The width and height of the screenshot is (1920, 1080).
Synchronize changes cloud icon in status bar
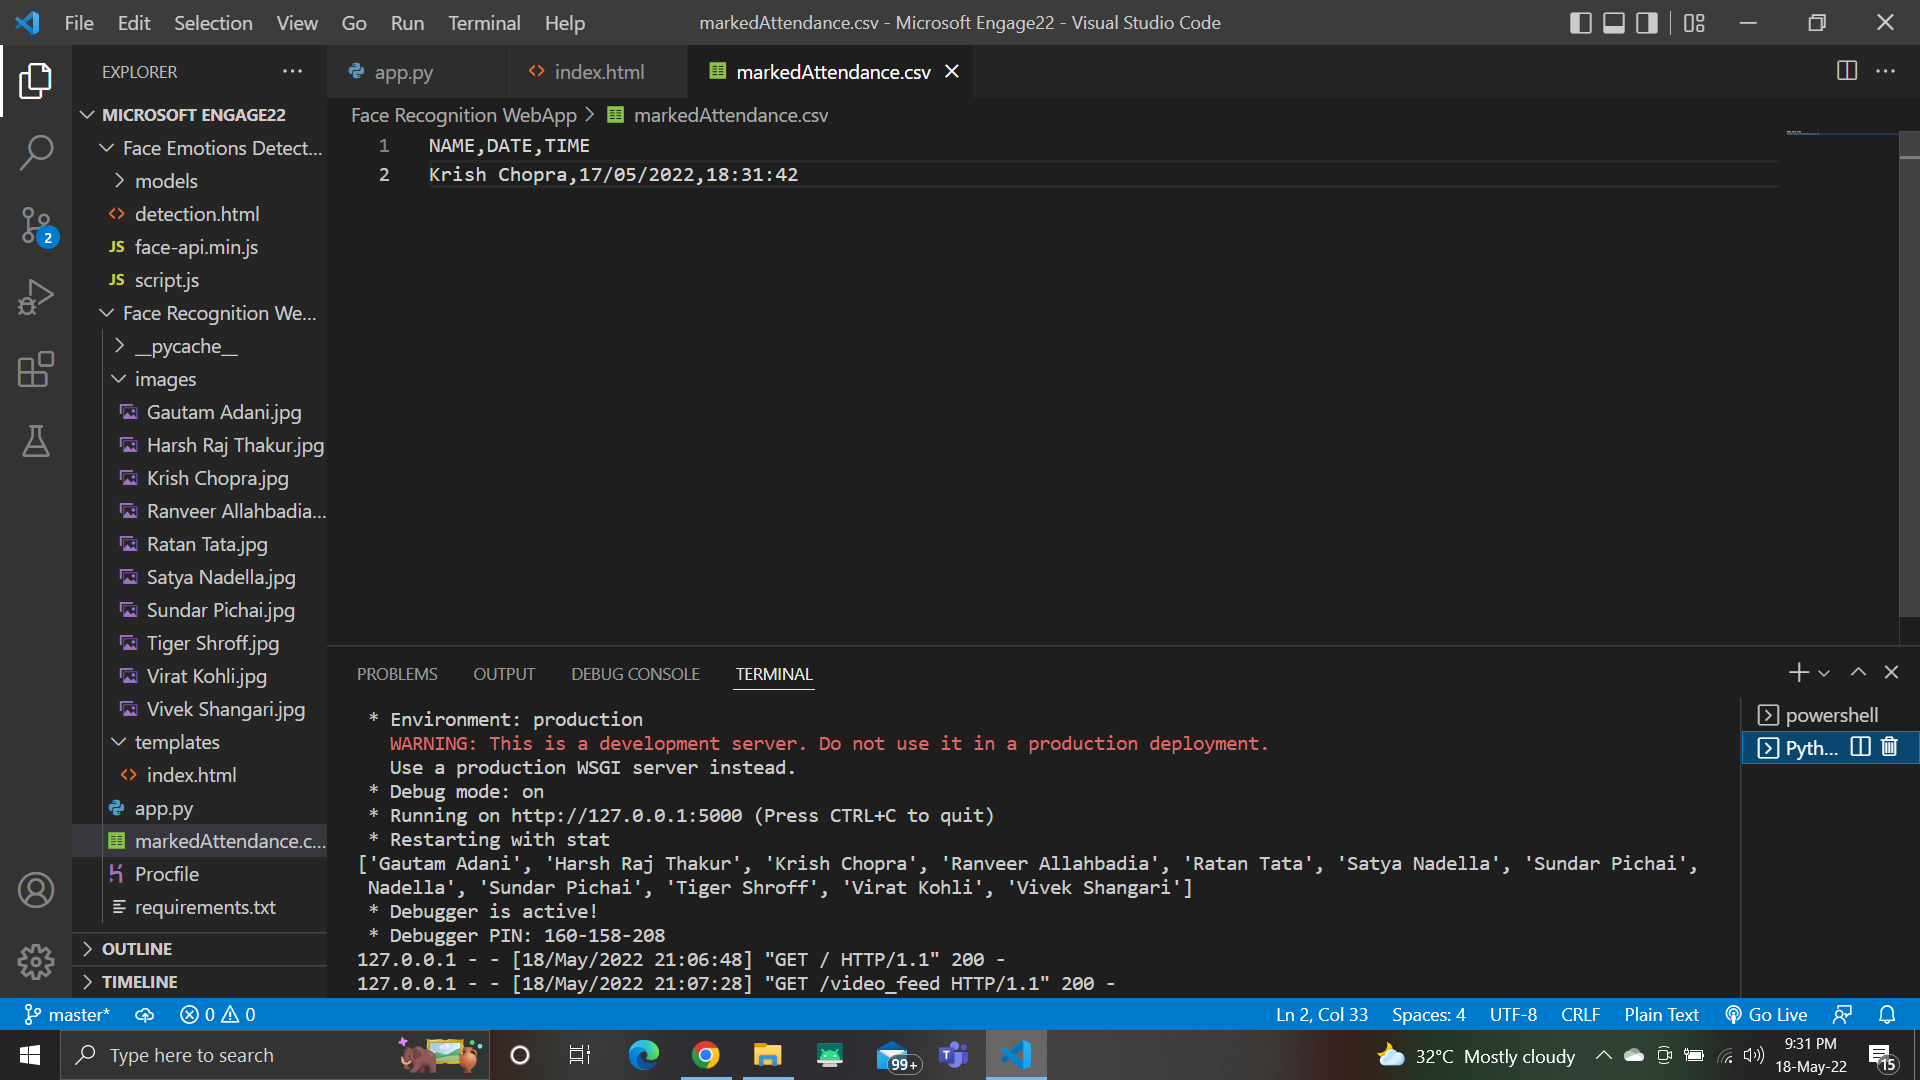pos(145,1014)
